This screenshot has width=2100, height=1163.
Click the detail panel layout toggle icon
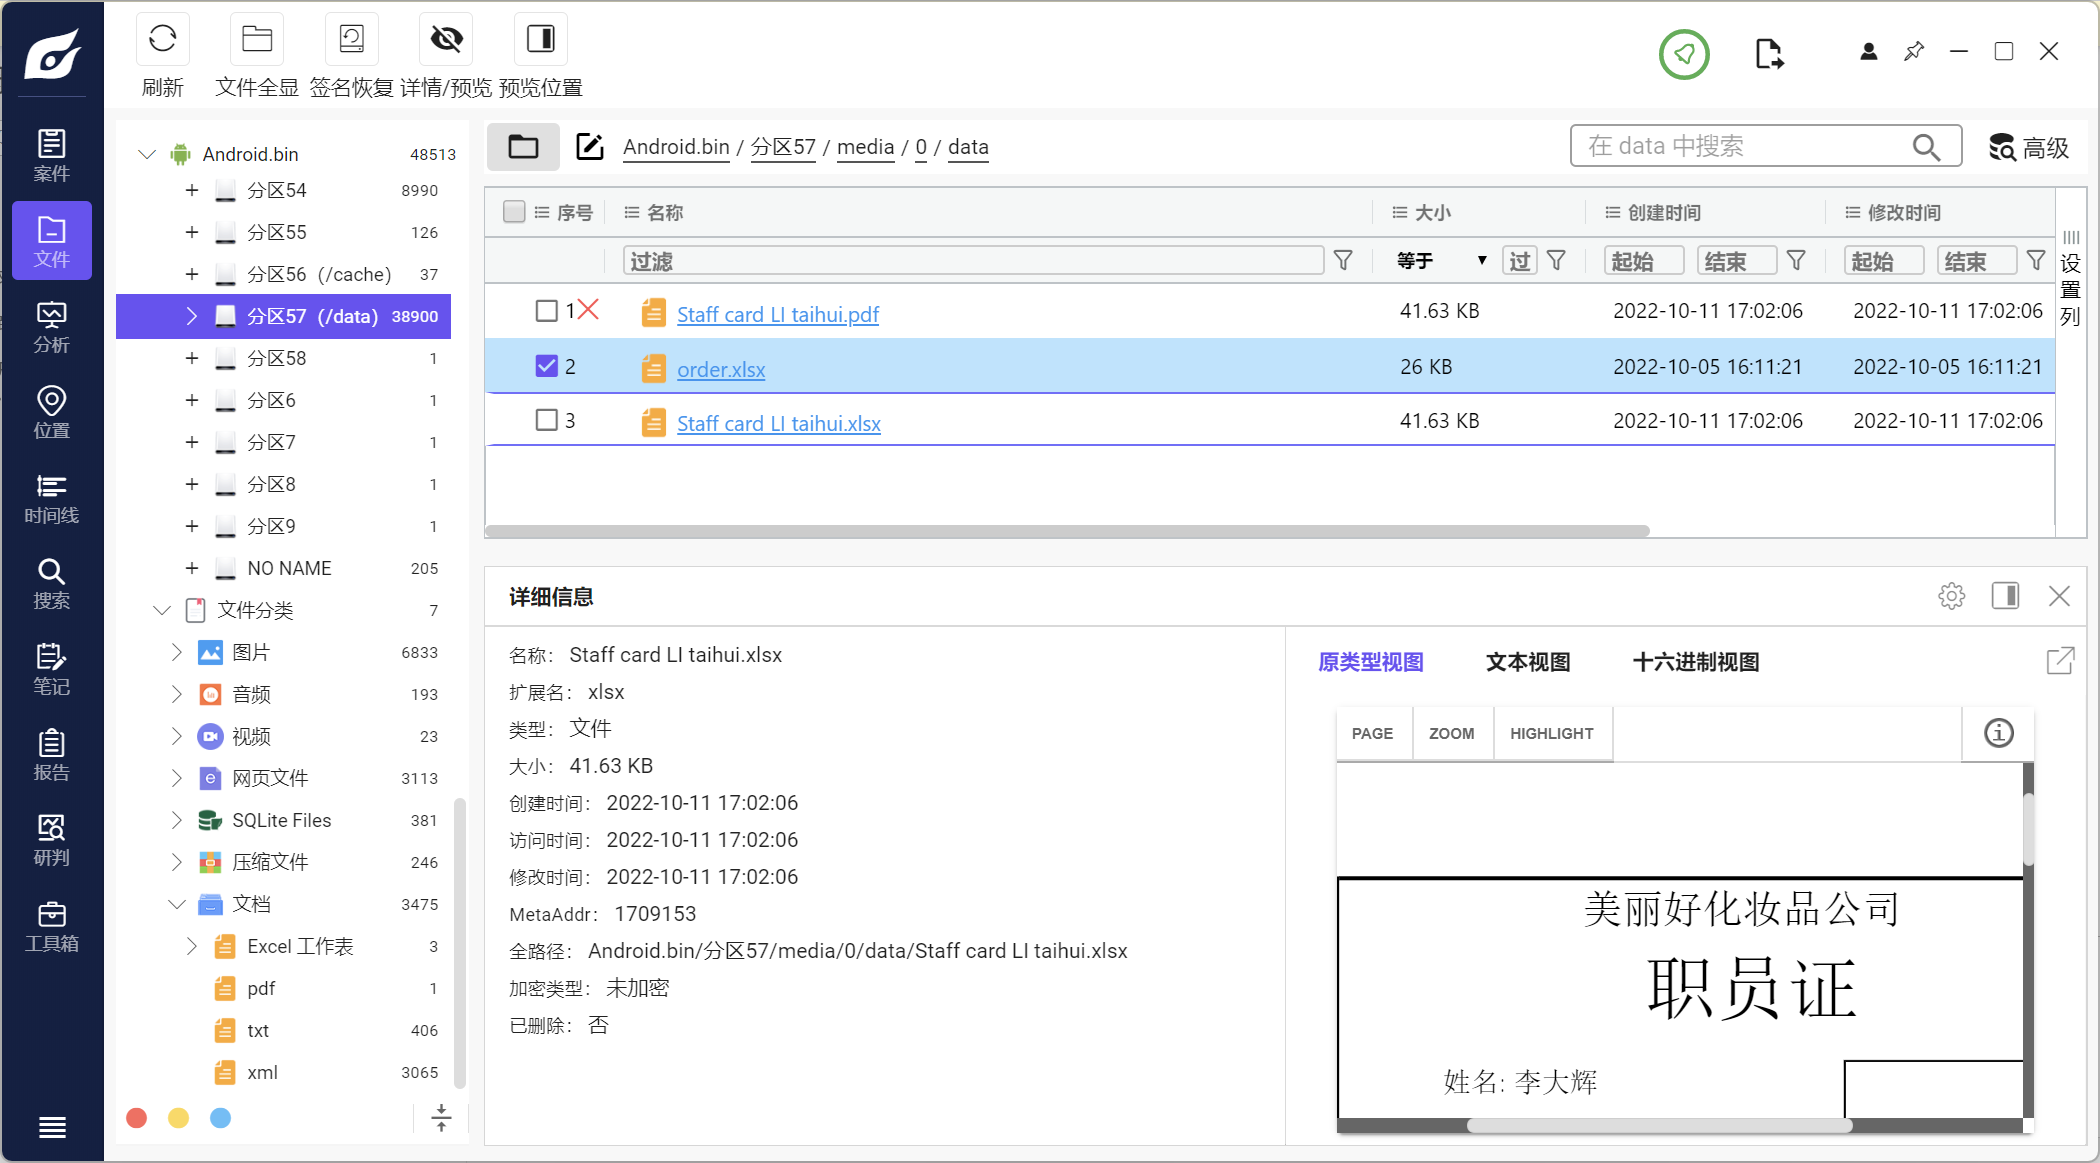tap(2005, 596)
